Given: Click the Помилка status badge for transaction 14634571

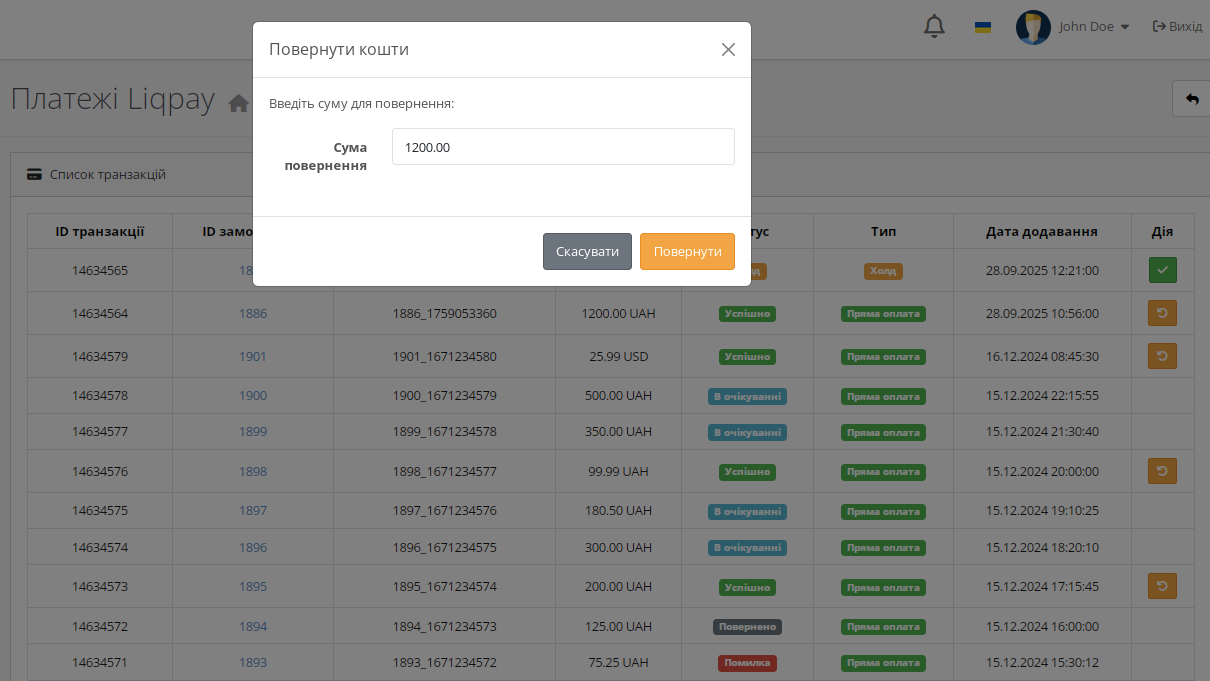Looking at the screenshot, I should [747, 663].
